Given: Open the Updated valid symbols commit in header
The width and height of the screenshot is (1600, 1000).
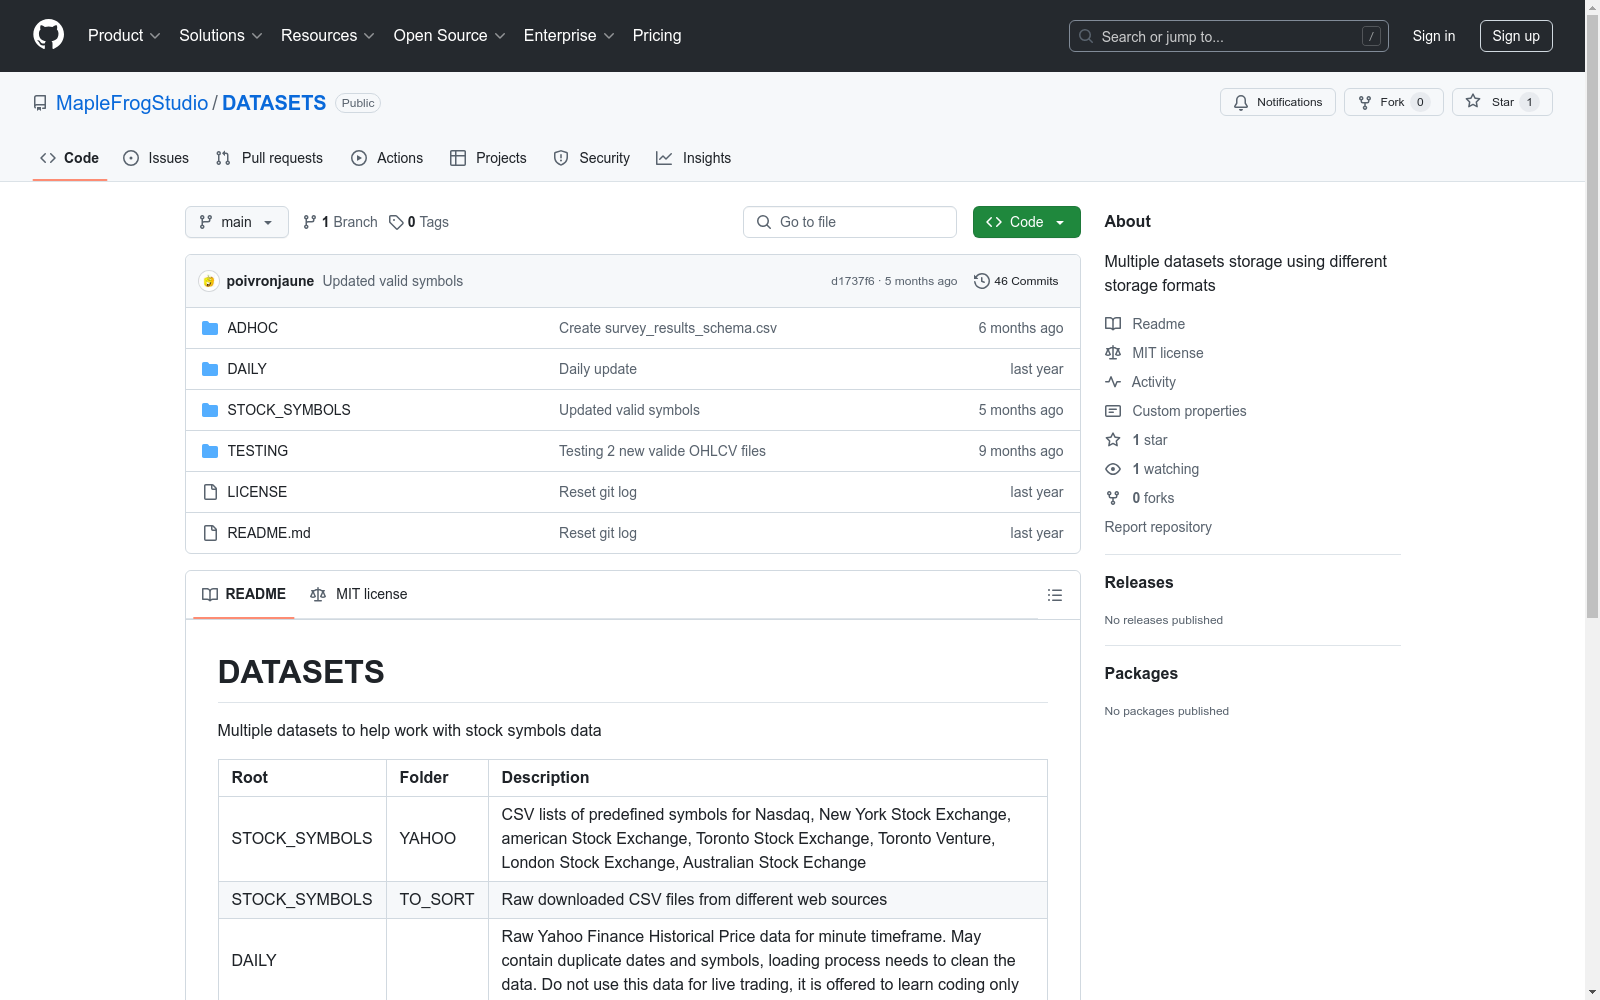Looking at the screenshot, I should pos(393,281).
